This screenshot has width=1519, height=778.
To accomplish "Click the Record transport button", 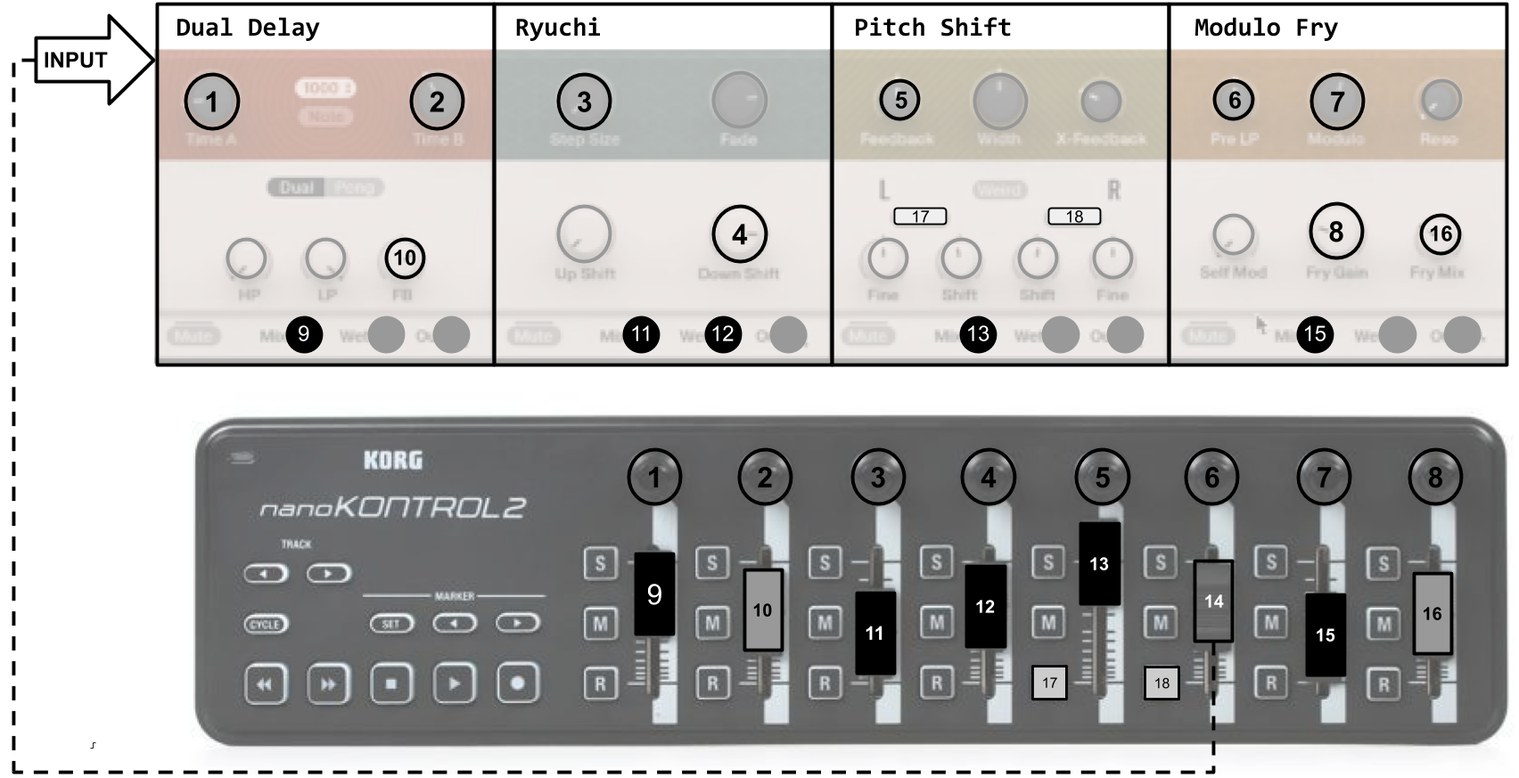I will [518, 684].
